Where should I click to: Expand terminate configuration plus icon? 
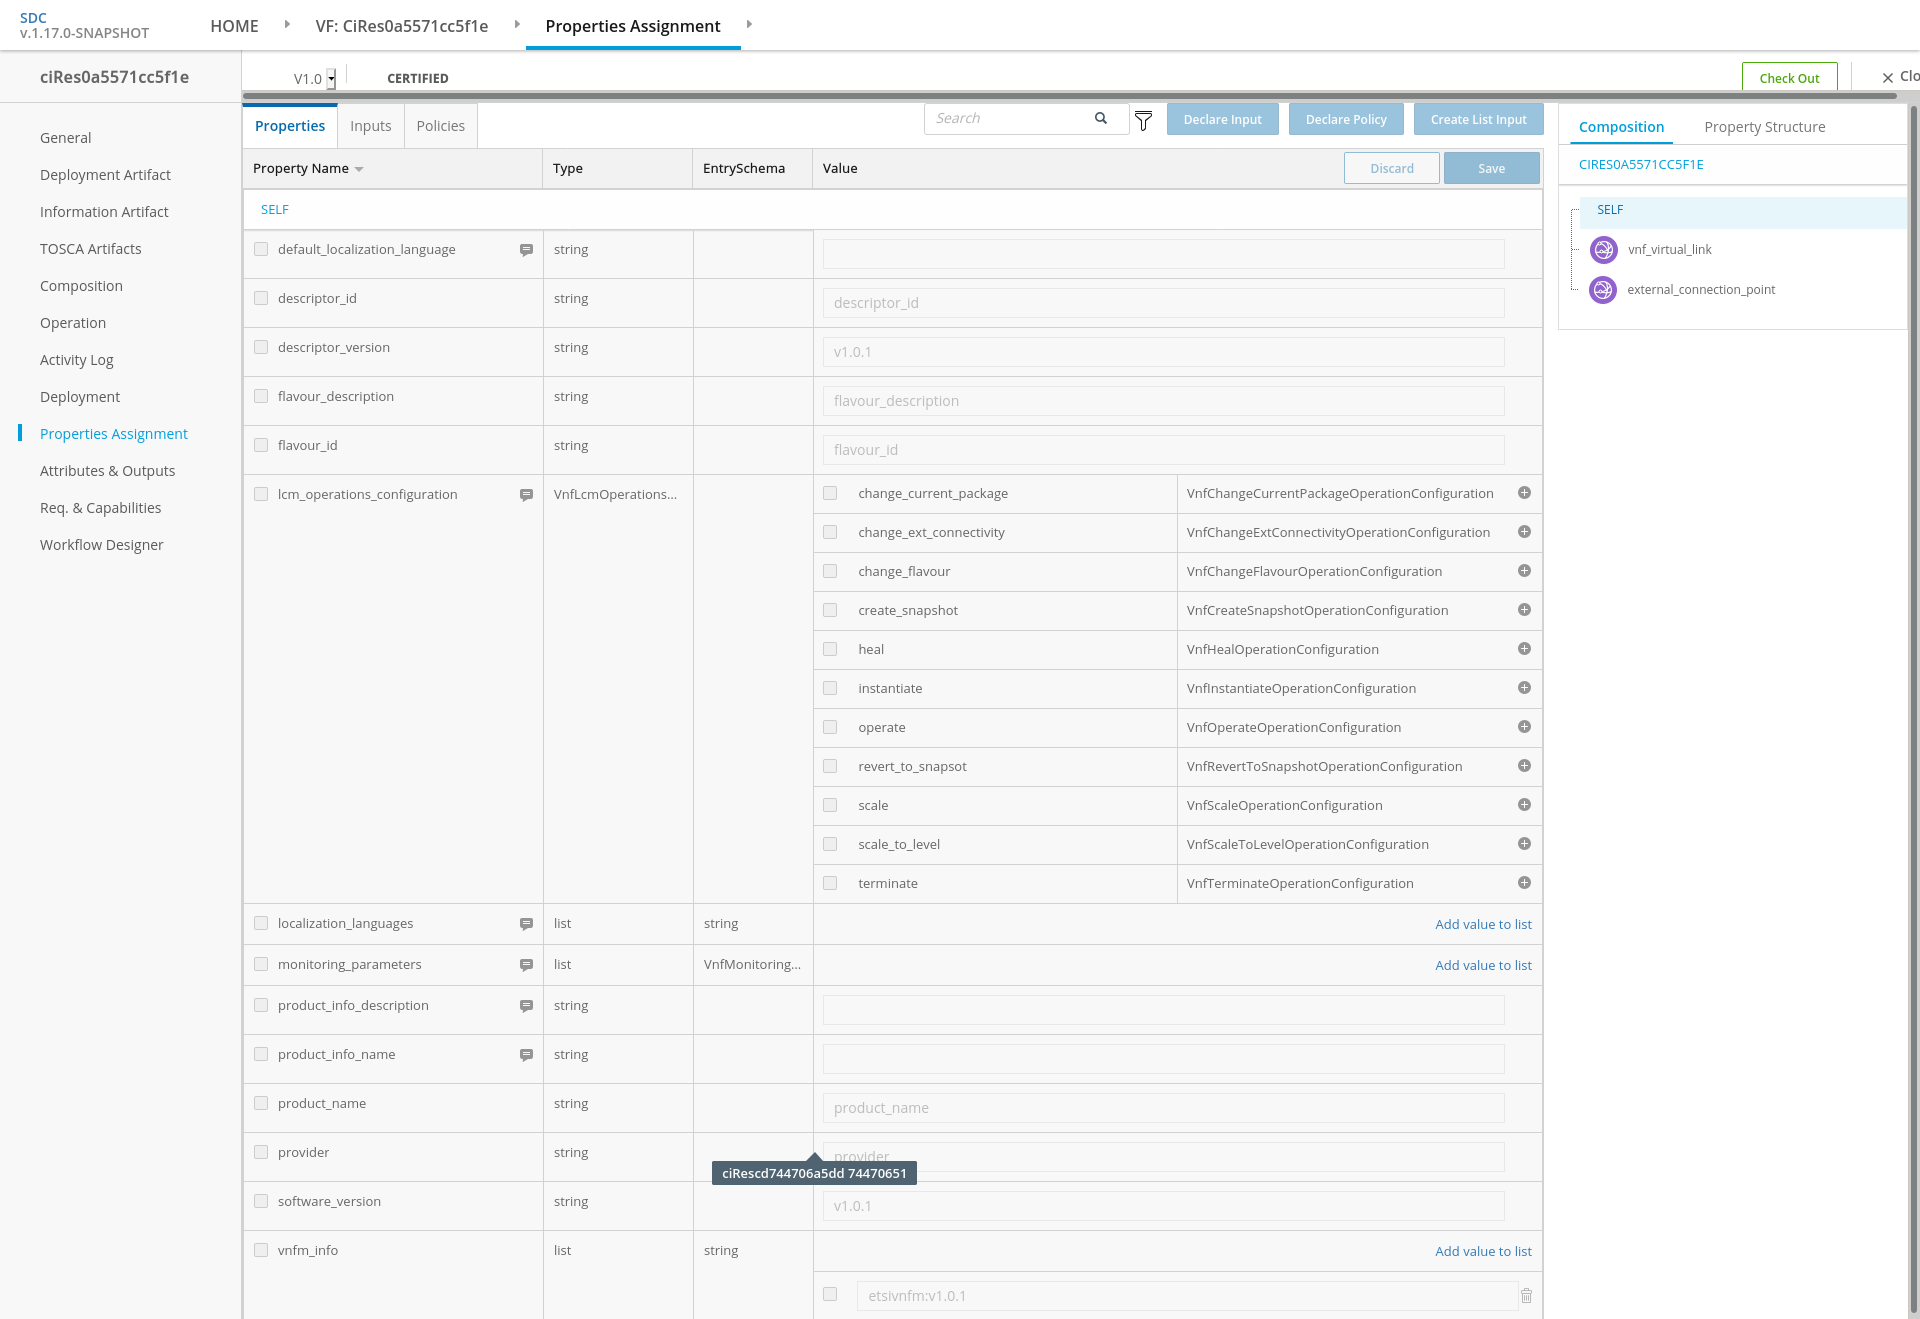tap(1524, 883)
